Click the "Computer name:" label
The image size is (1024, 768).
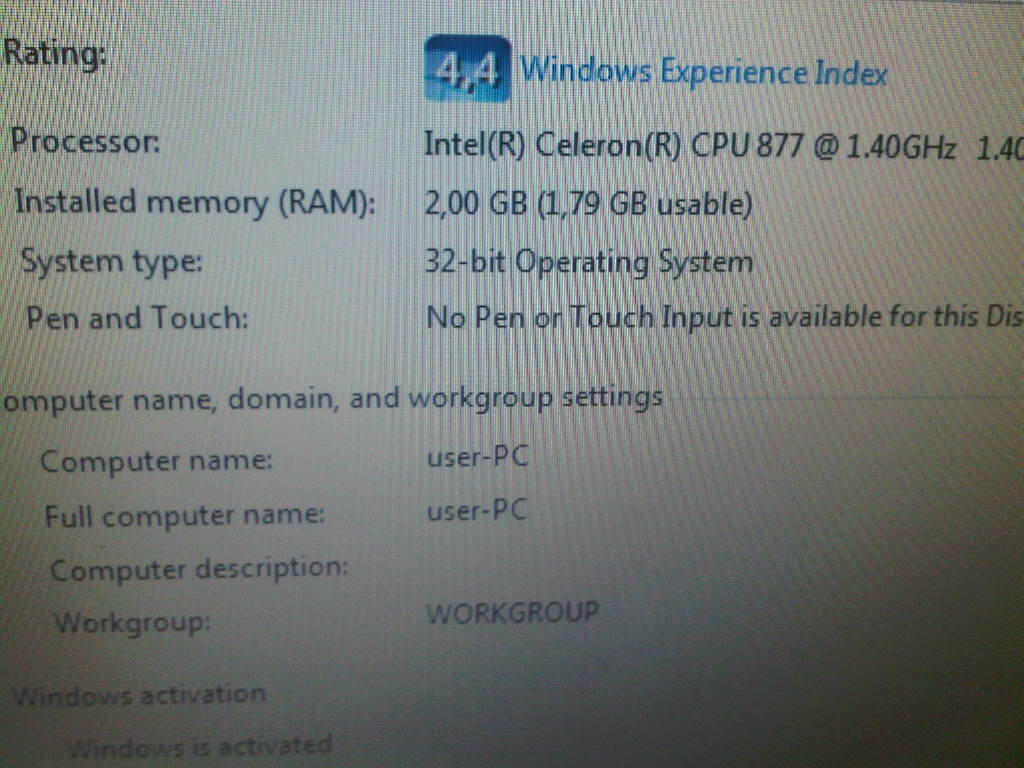pyautogui.click(x=156, y=461)
